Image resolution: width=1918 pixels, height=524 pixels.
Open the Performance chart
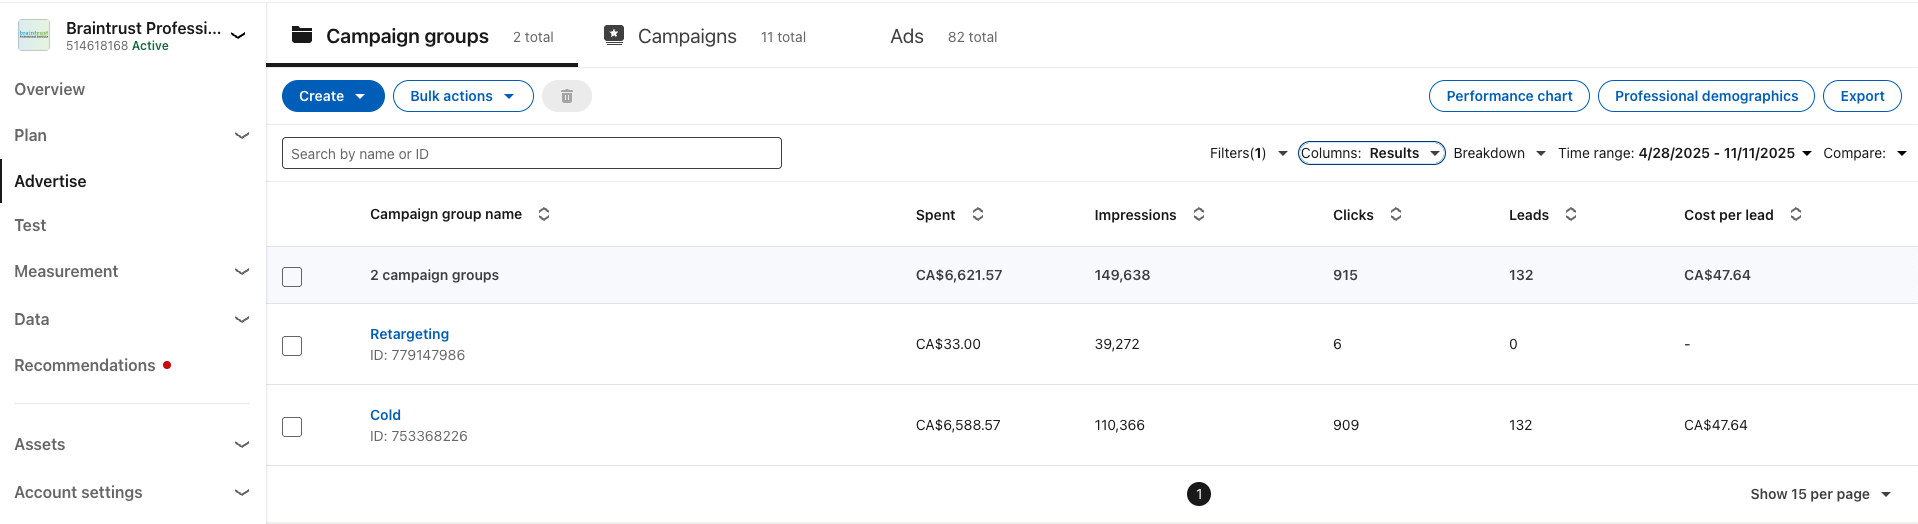(1509, 96)
